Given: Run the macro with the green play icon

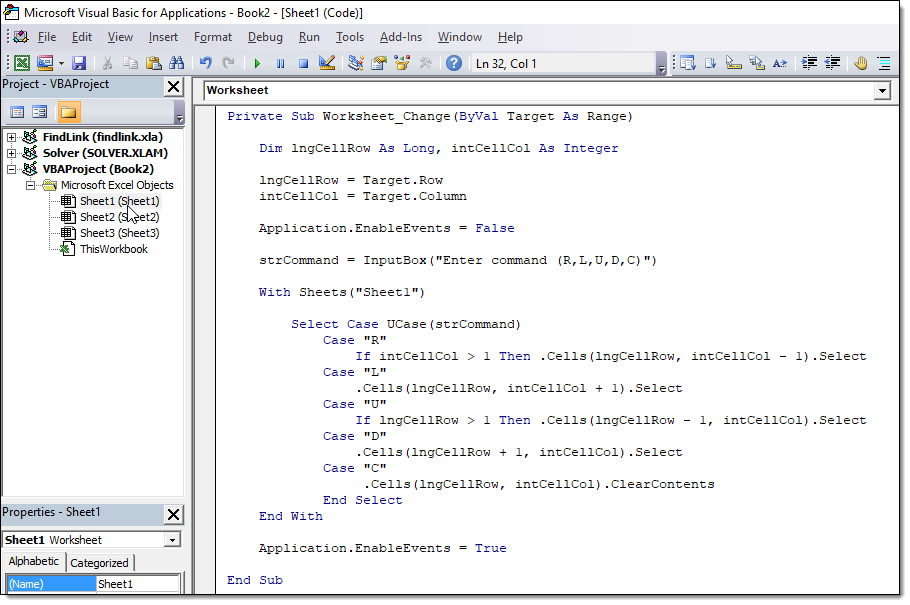Looking at the screenshot, I should [257, 63].
